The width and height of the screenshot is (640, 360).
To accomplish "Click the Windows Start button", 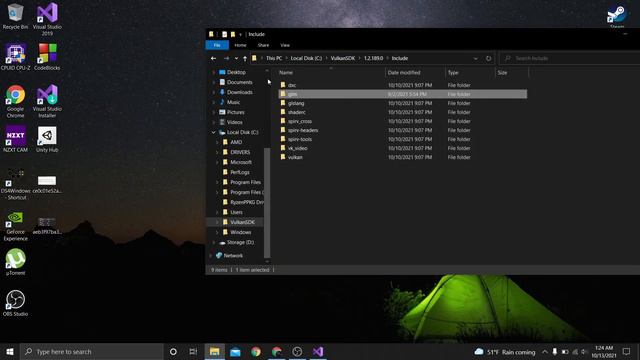I will pos(10,351).
